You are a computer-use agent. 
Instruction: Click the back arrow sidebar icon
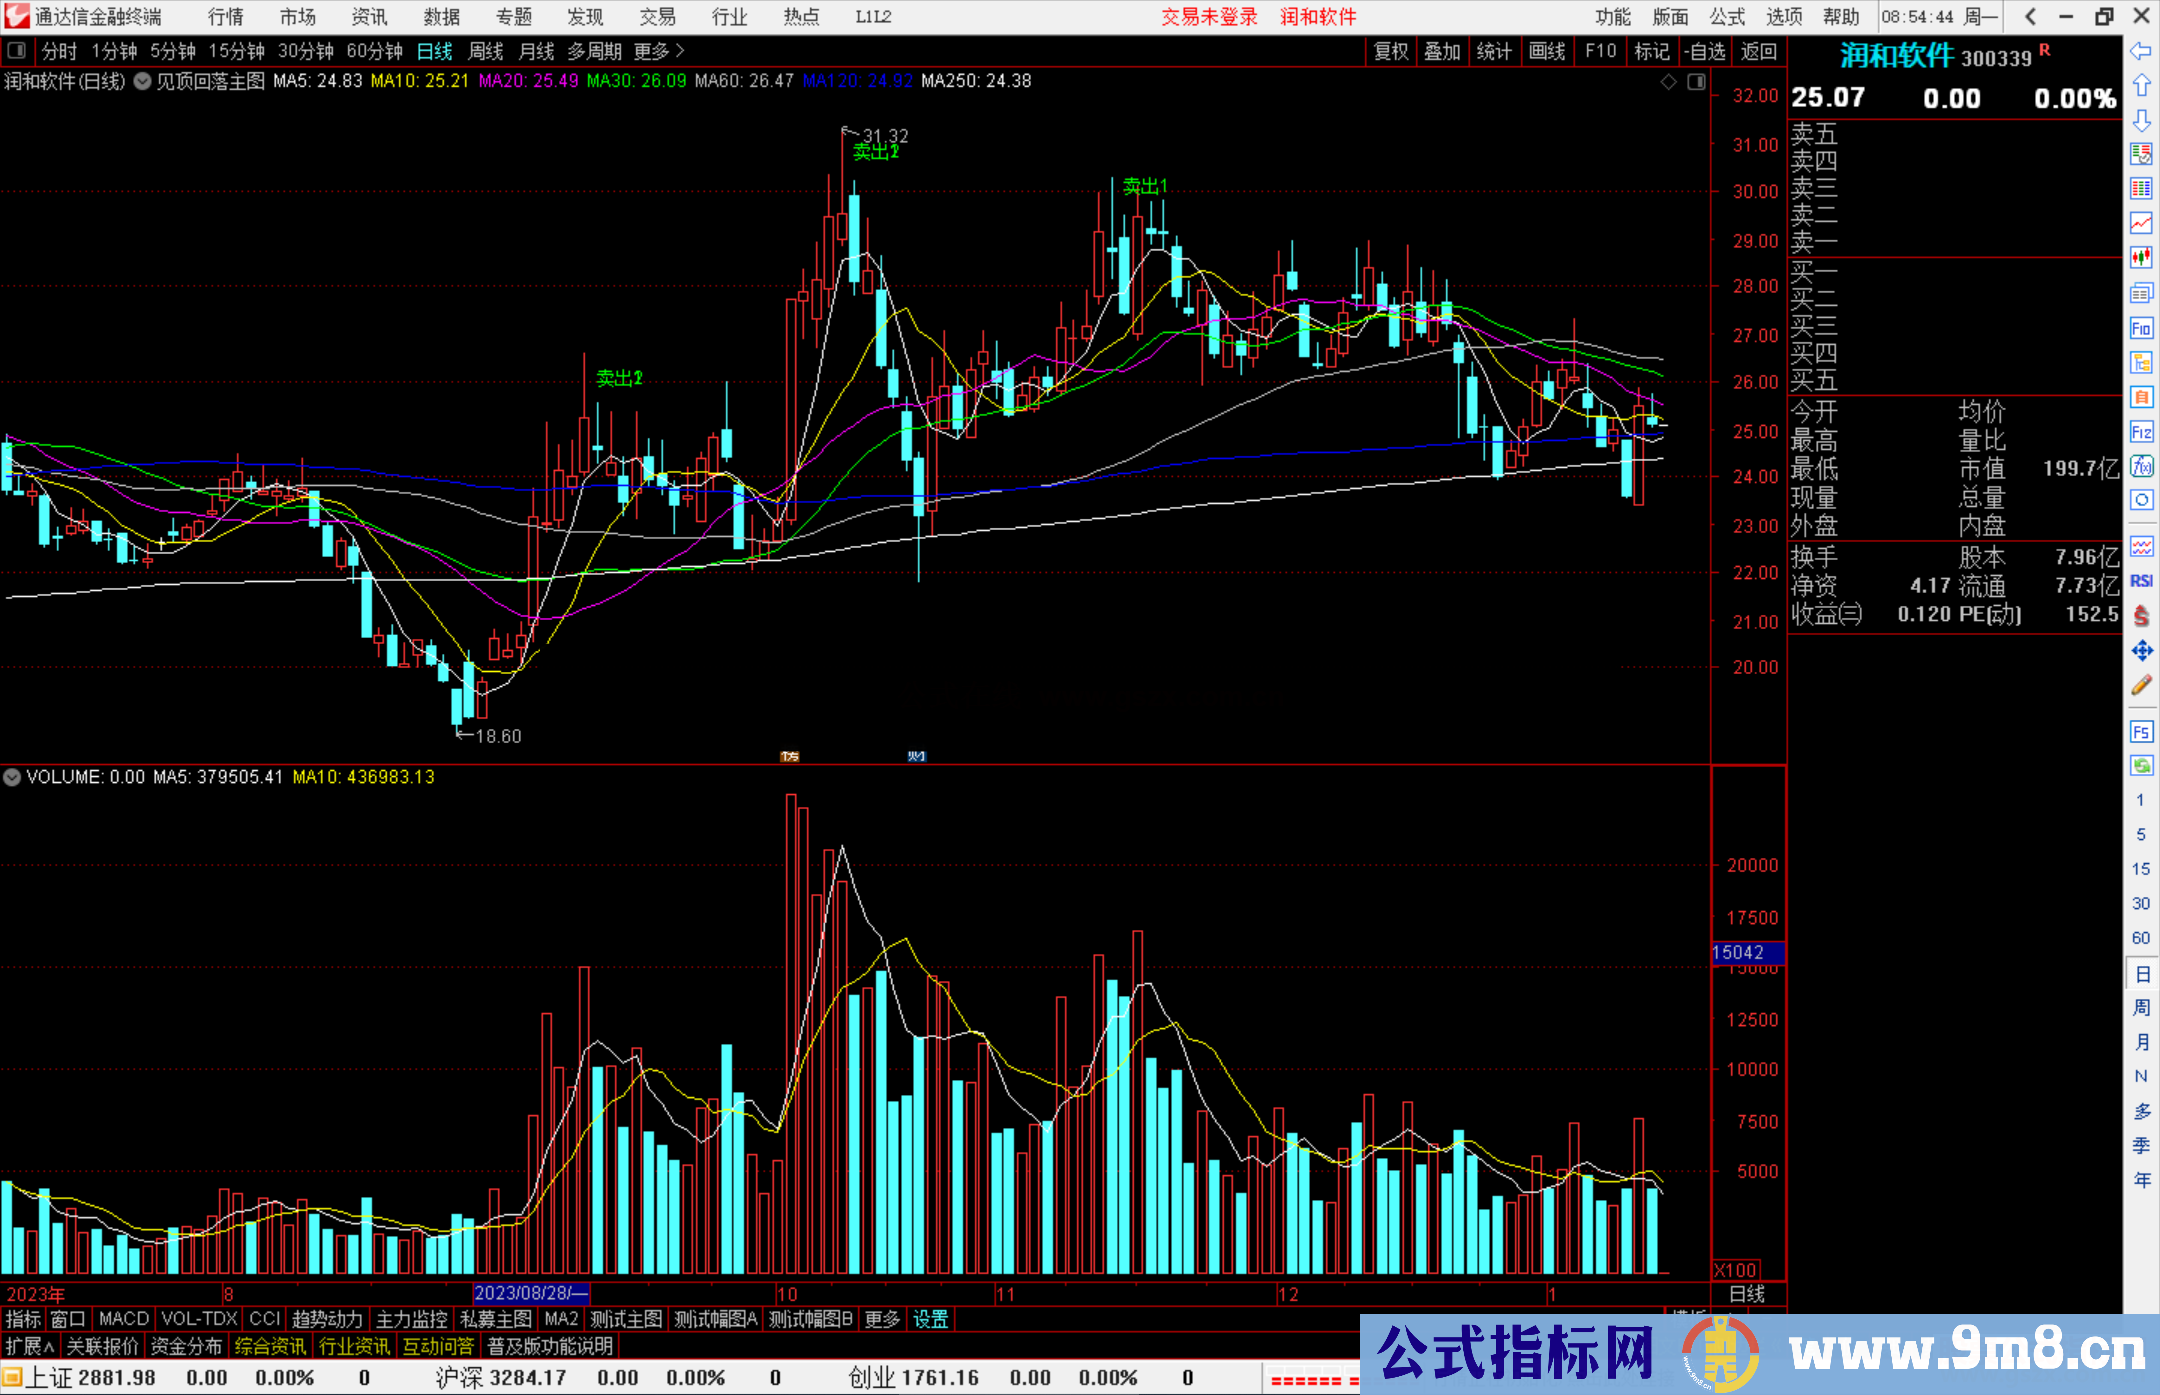2141,51
